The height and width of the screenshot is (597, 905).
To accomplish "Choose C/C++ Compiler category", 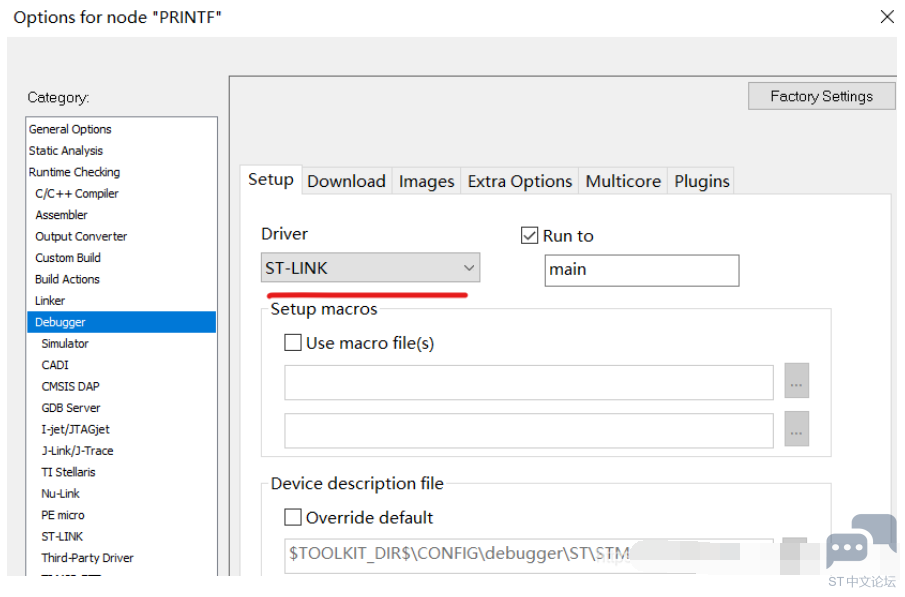I will [x=77, y=194].
